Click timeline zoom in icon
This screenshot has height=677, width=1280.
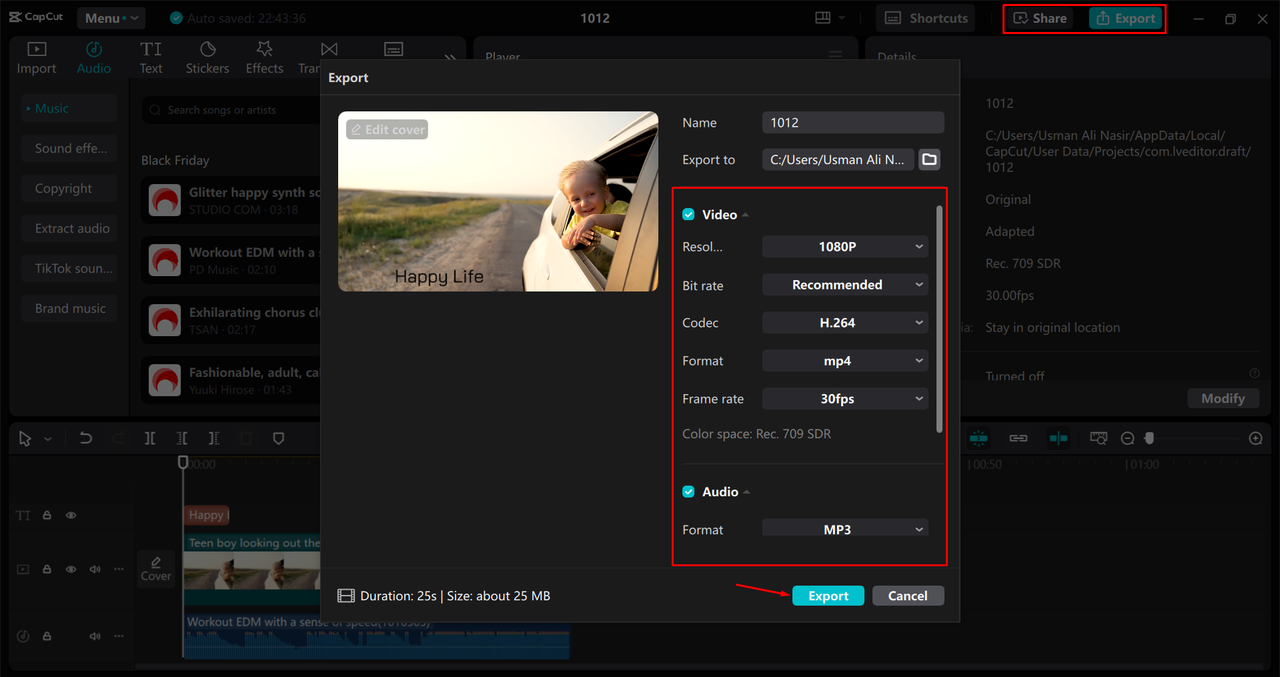(1256, 438)
